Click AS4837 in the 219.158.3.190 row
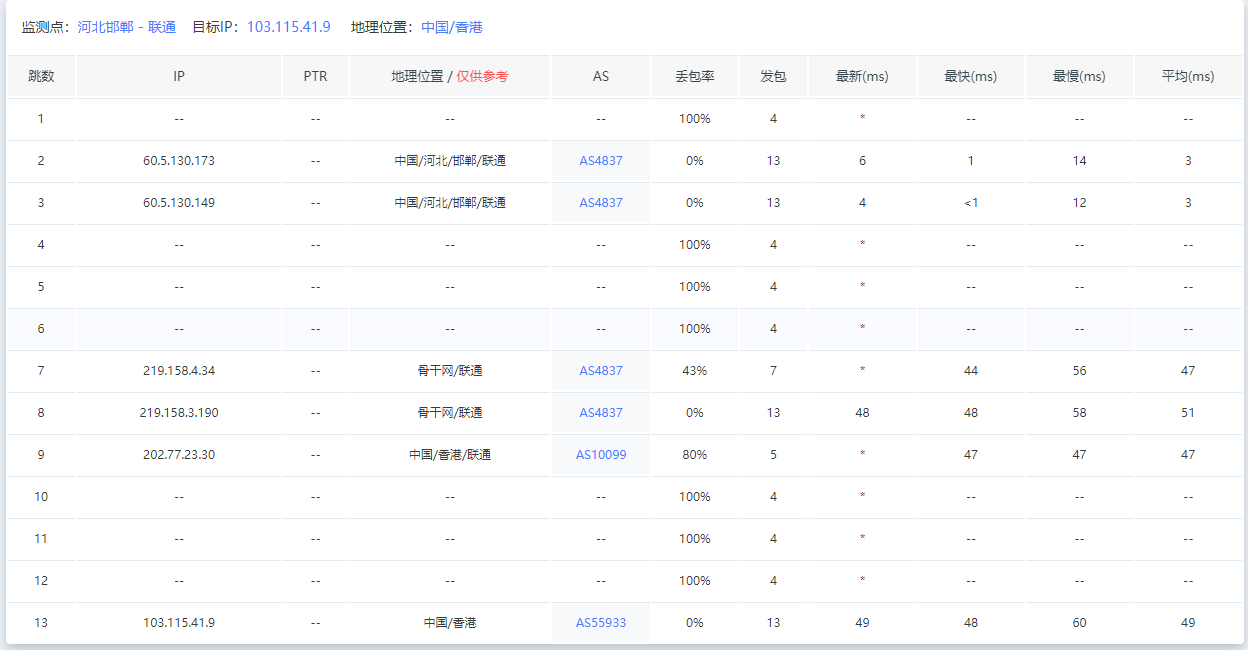Viewport: 1248px width, 650px height. point(601,413)
